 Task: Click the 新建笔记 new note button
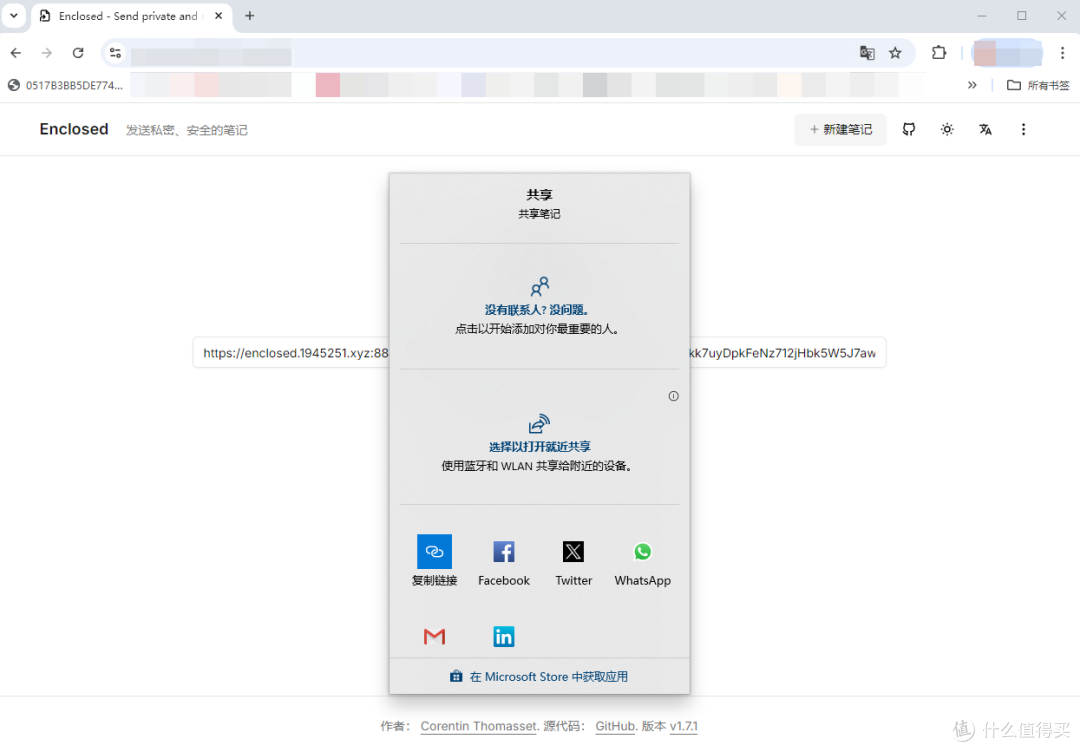pos(840,129)
